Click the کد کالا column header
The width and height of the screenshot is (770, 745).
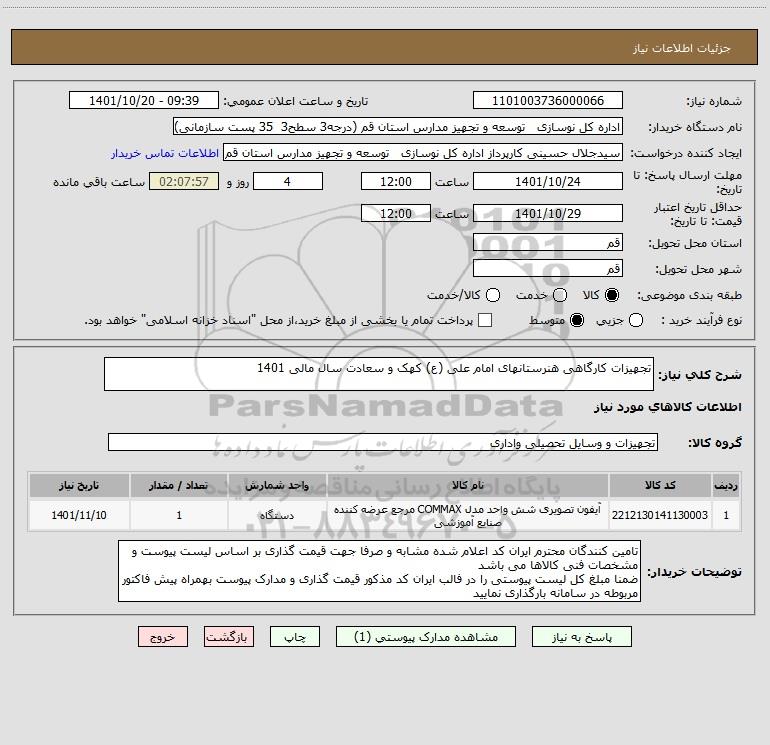[x=660, y=486]
